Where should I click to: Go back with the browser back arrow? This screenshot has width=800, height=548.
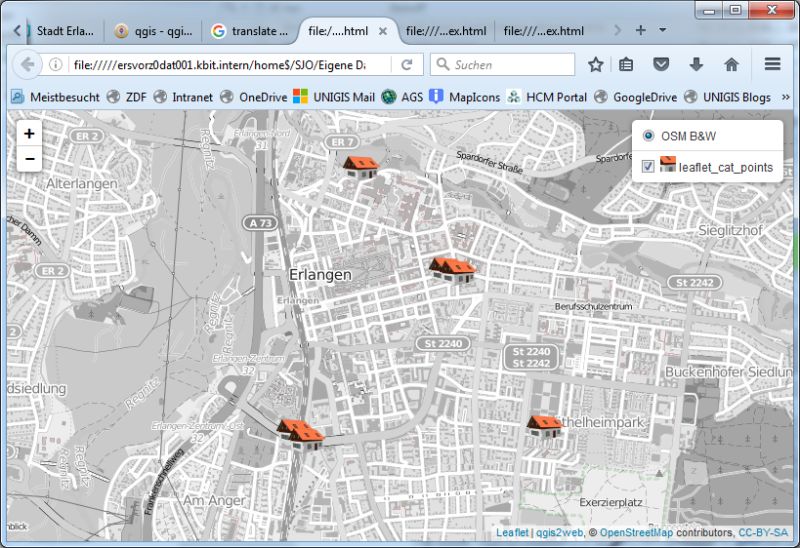(27, 65)
